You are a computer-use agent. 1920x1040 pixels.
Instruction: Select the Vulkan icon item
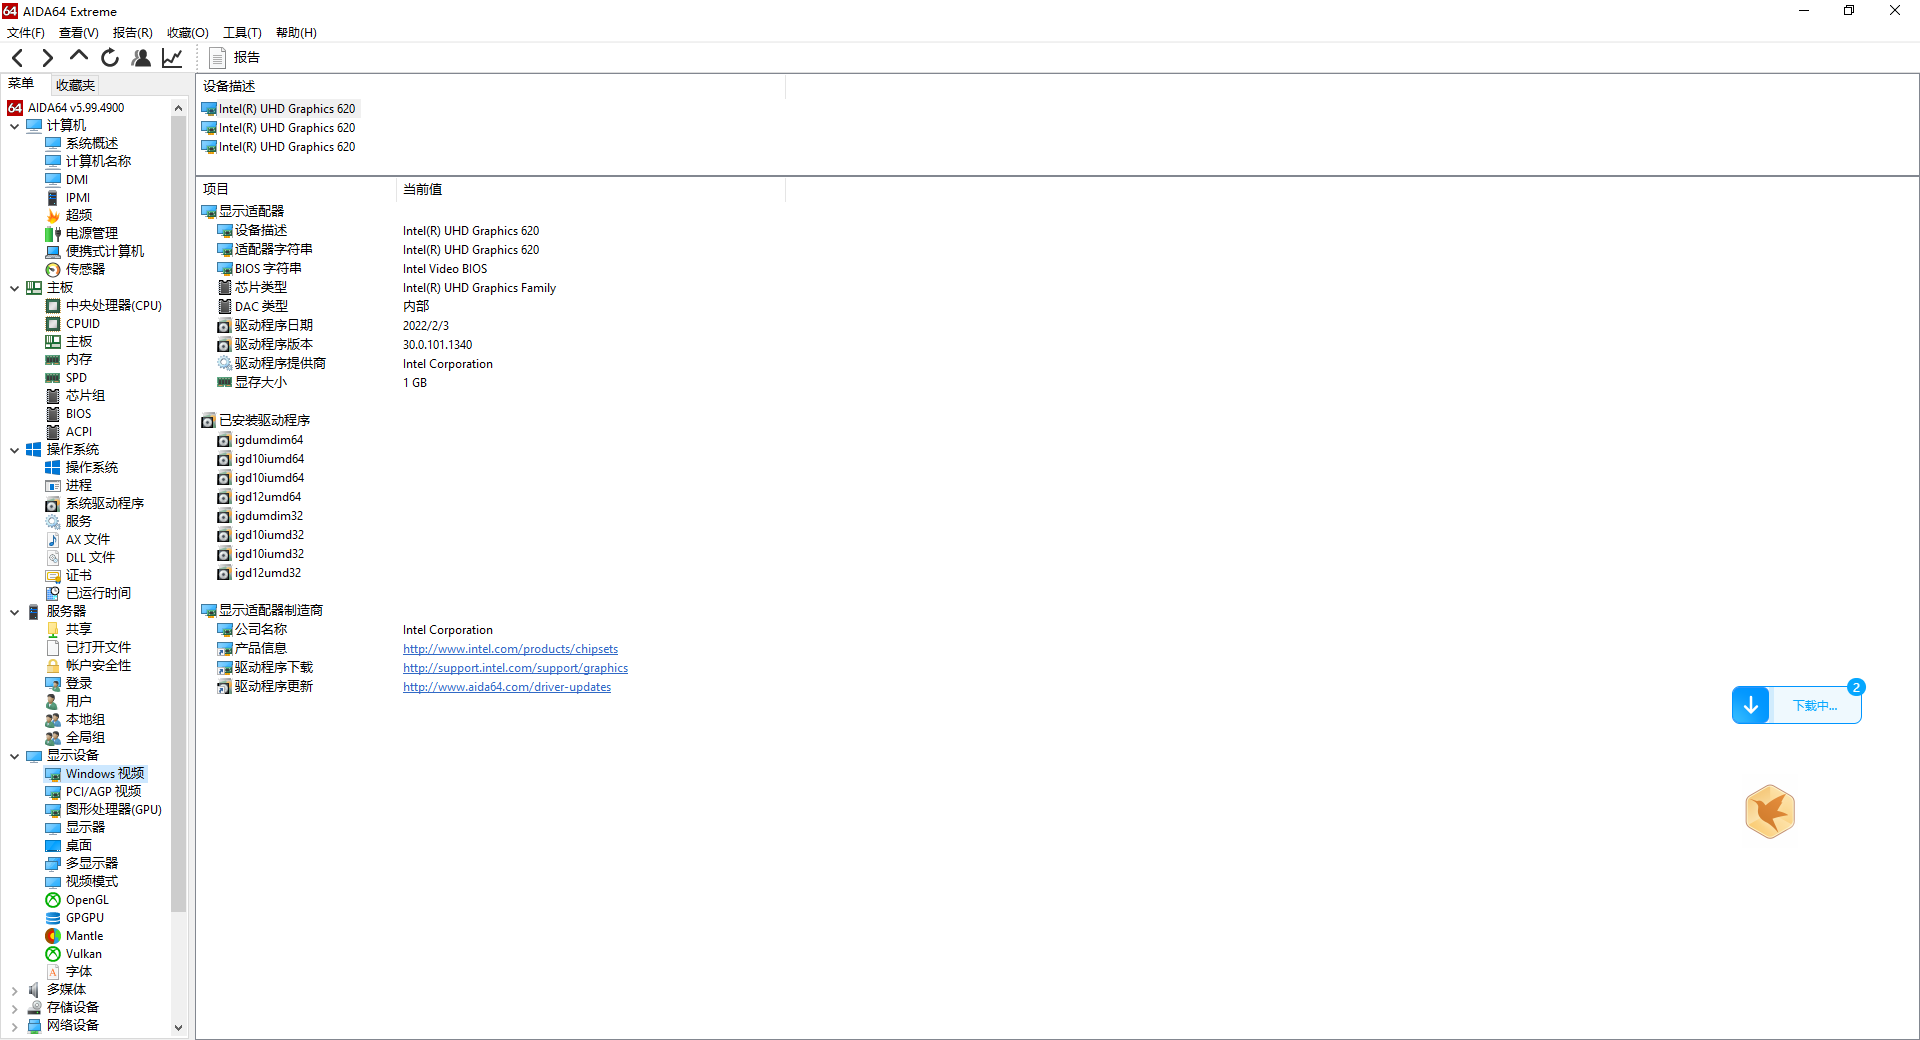pos(73,954)
